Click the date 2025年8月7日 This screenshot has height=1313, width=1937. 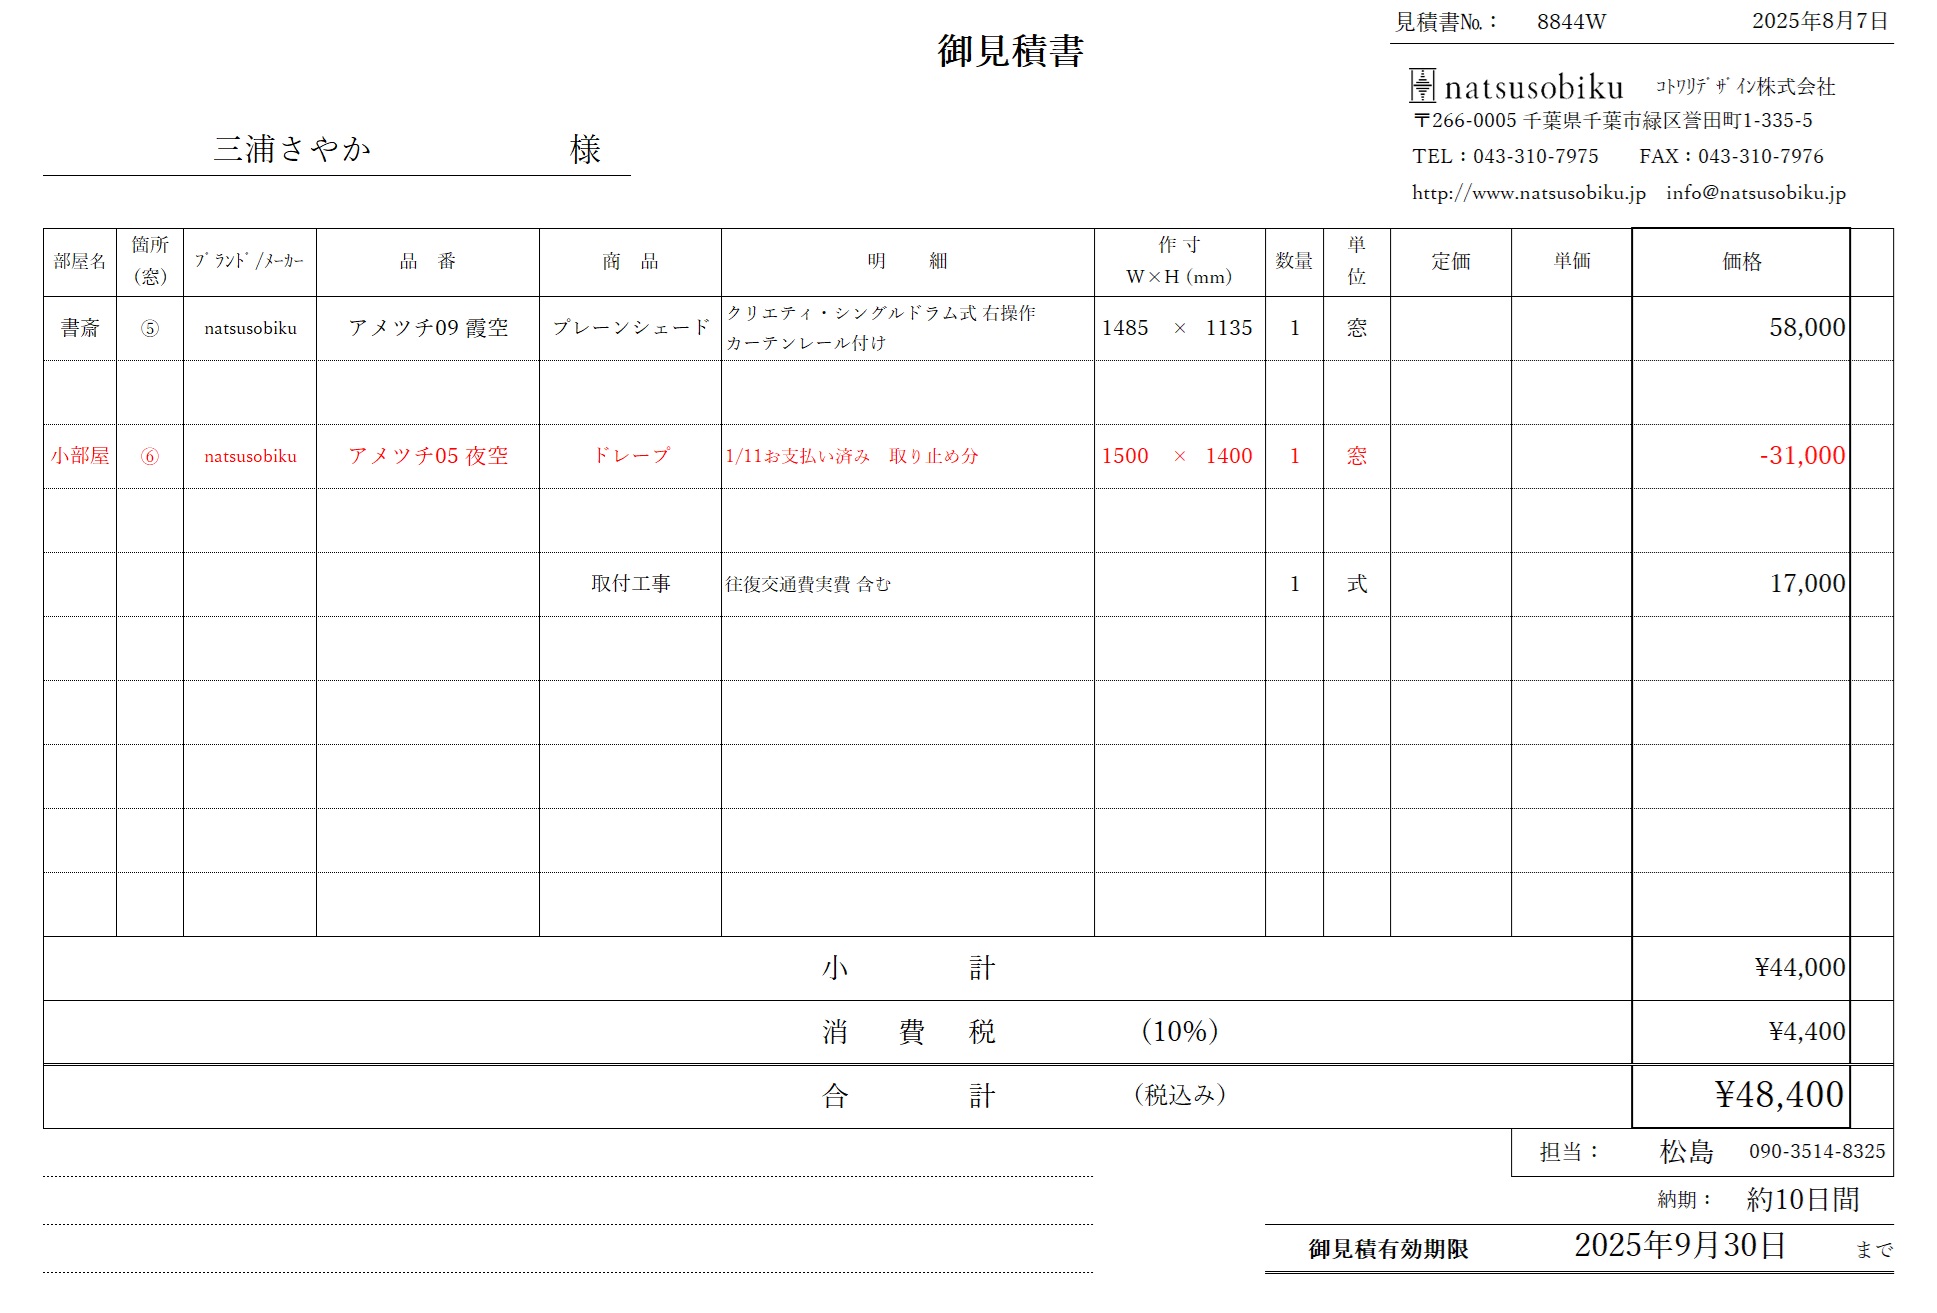tap(1819, 21)
